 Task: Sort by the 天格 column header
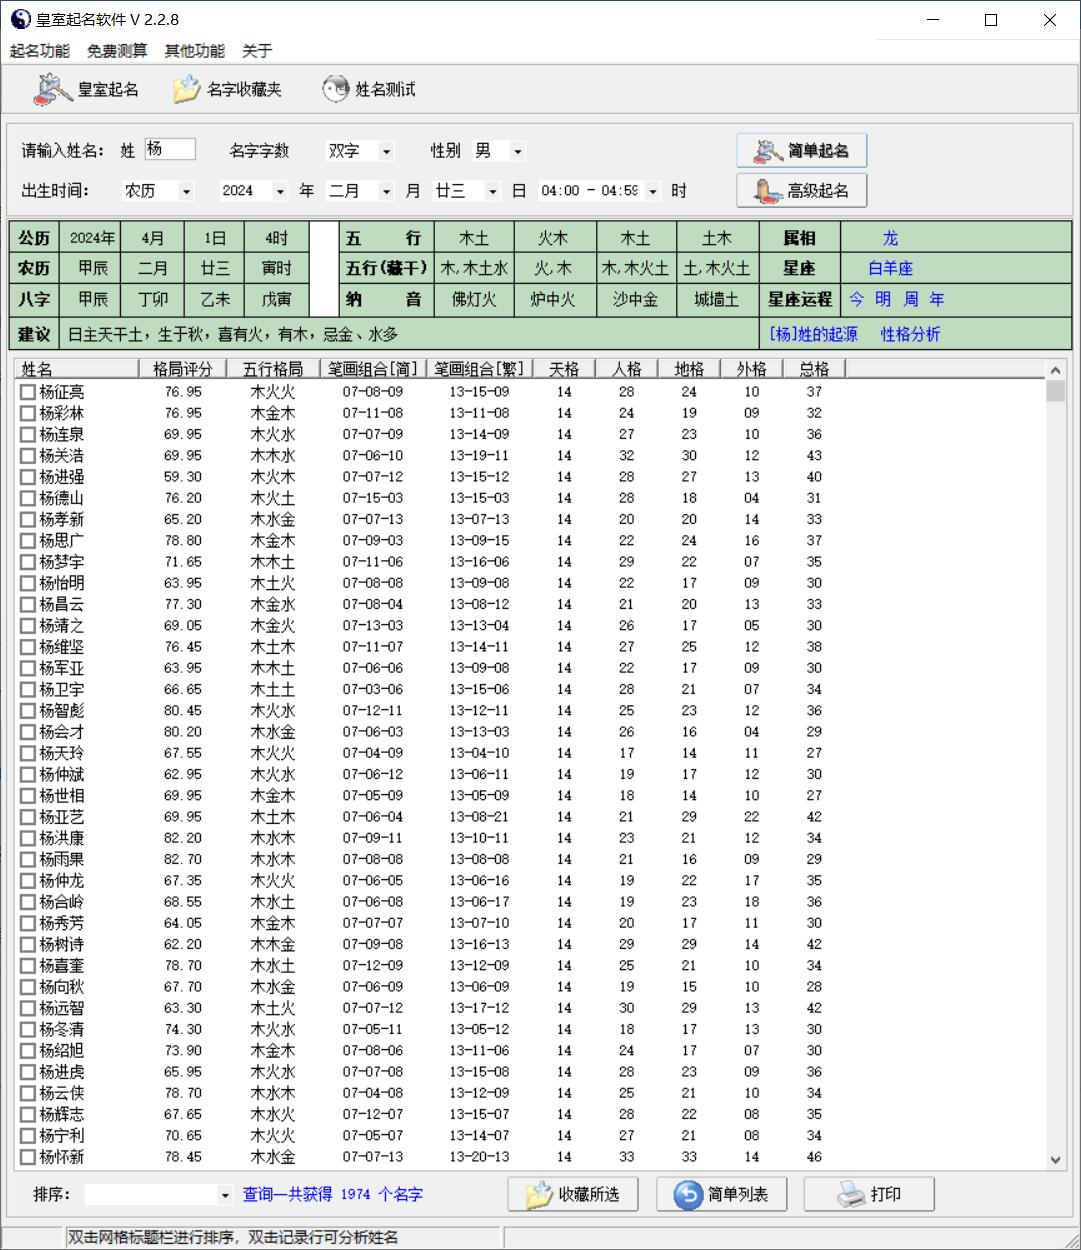(x=564, y=369)
